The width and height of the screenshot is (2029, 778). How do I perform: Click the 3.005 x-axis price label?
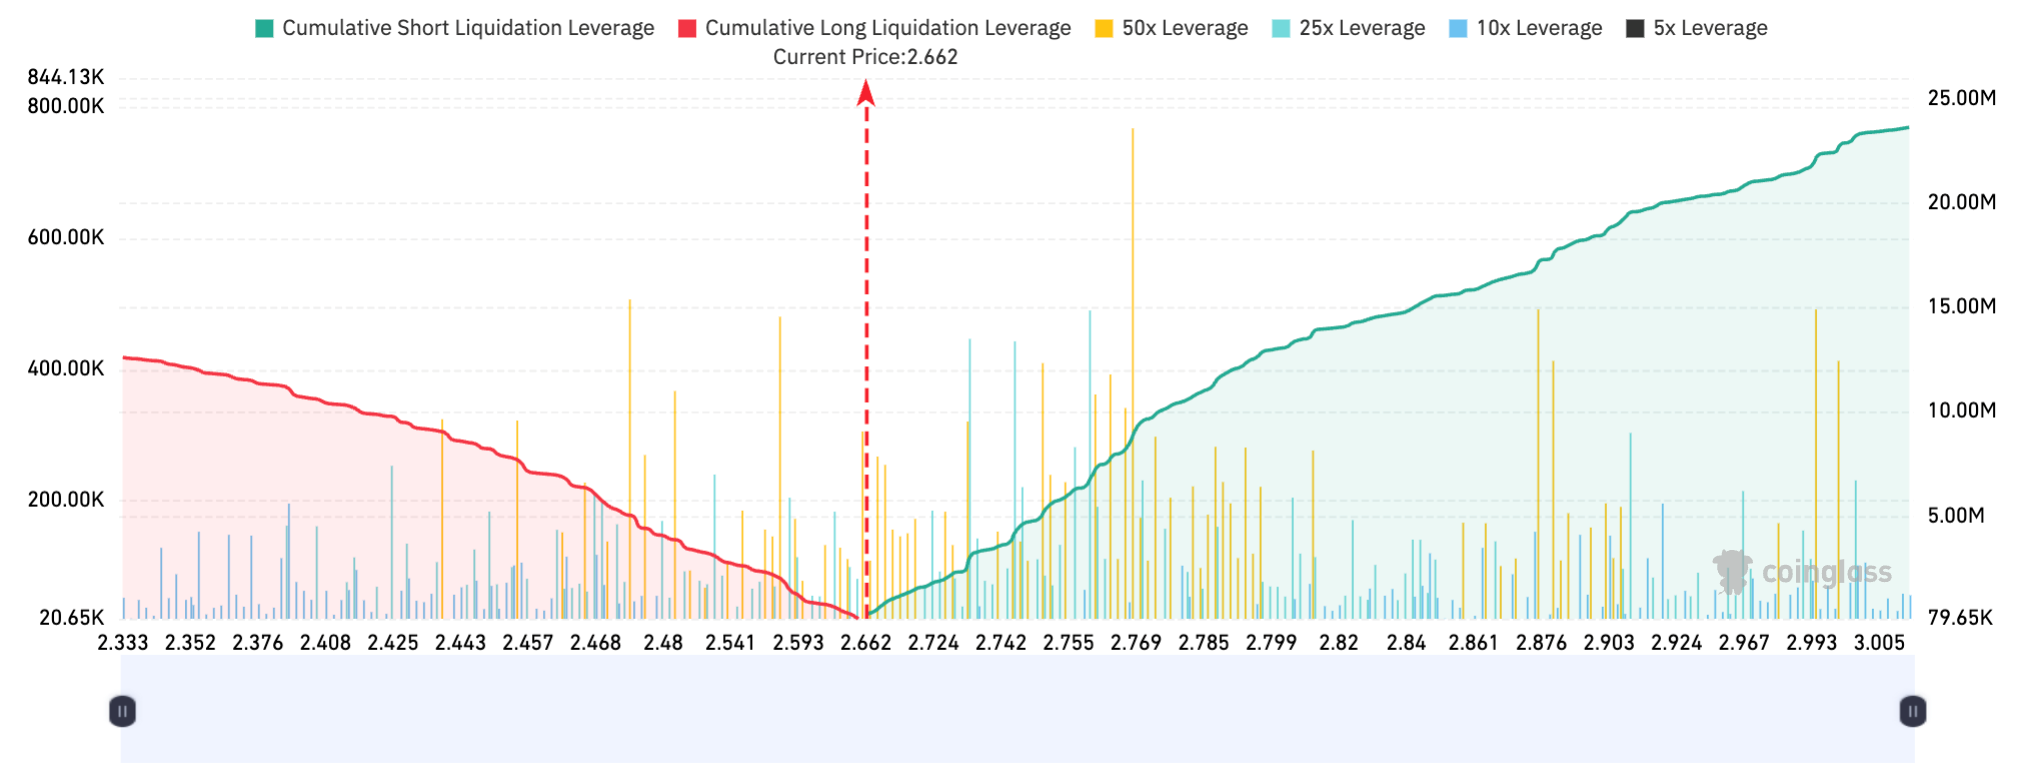point(1879,642)
